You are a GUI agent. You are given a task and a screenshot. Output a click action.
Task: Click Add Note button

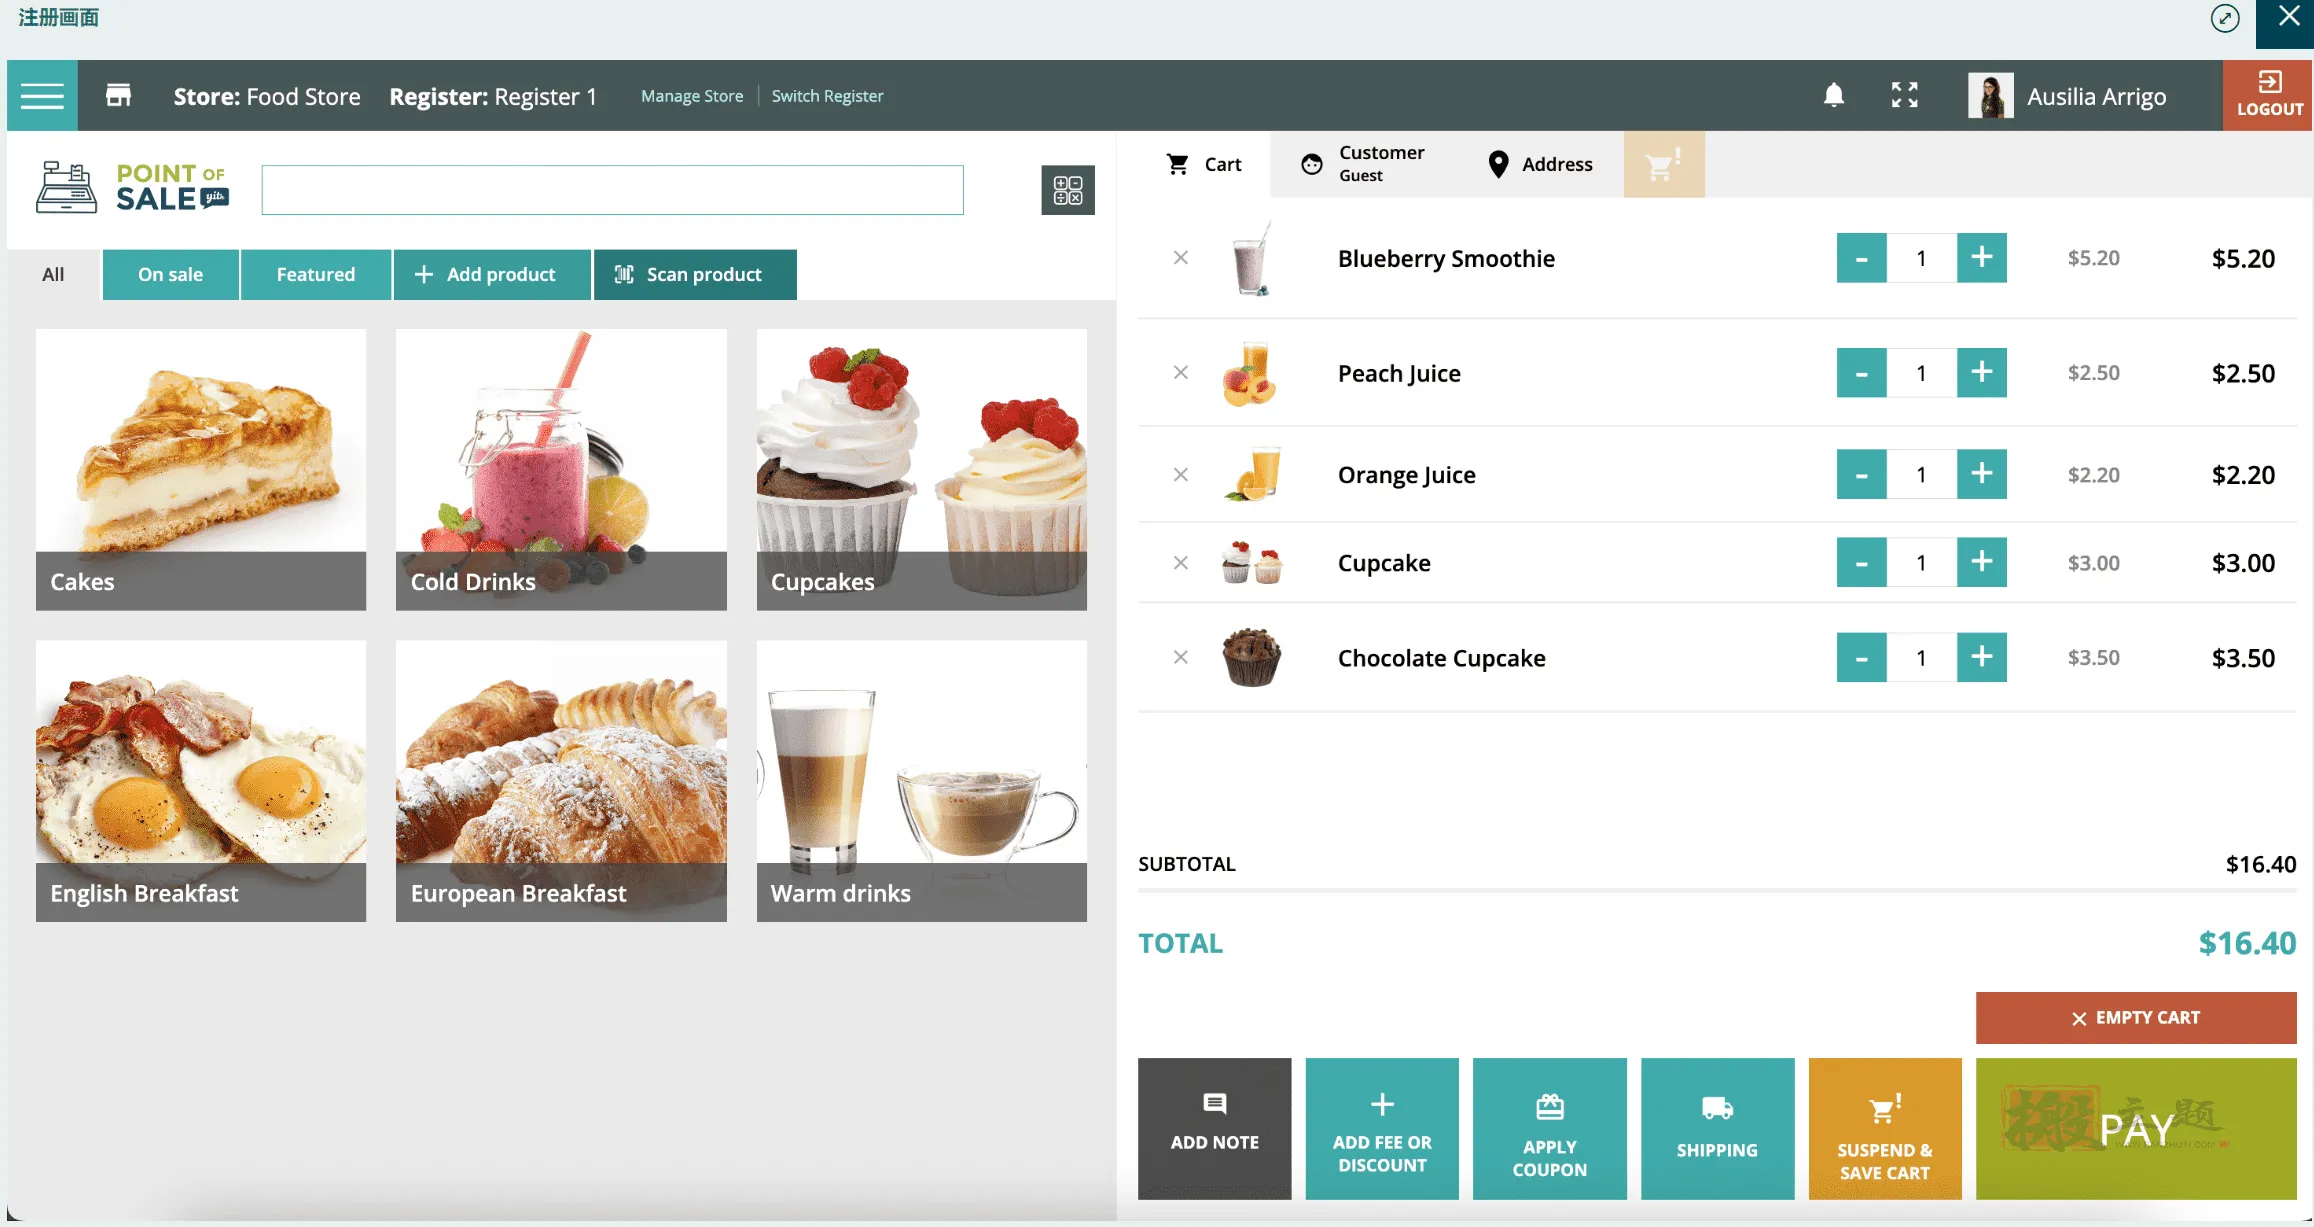[1214, 1129]
